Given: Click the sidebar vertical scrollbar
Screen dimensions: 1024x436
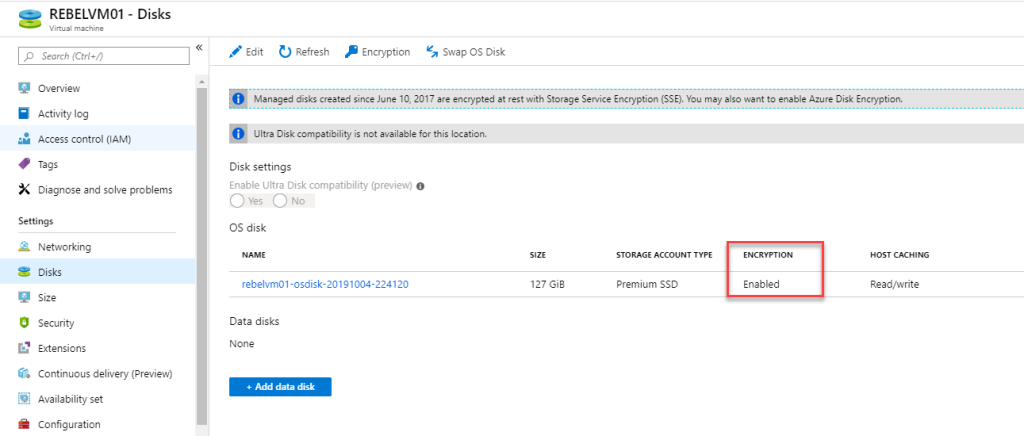Looking at the screenshot, I should pos(201,250).
